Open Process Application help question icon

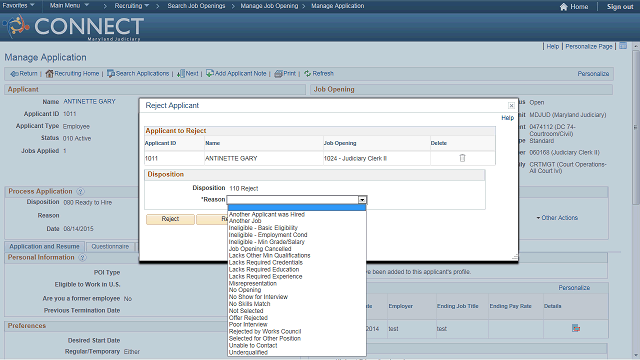(x=80, y=191)
